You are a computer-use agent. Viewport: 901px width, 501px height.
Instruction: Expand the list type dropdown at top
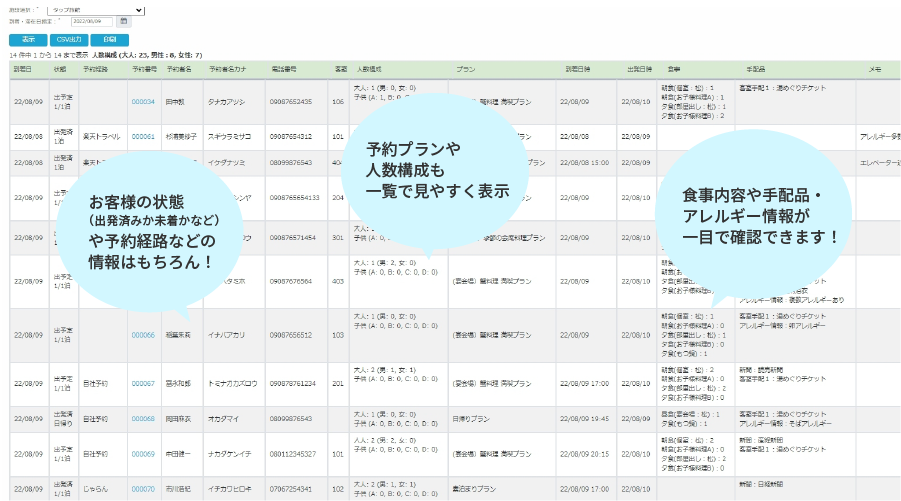[96, 10]
